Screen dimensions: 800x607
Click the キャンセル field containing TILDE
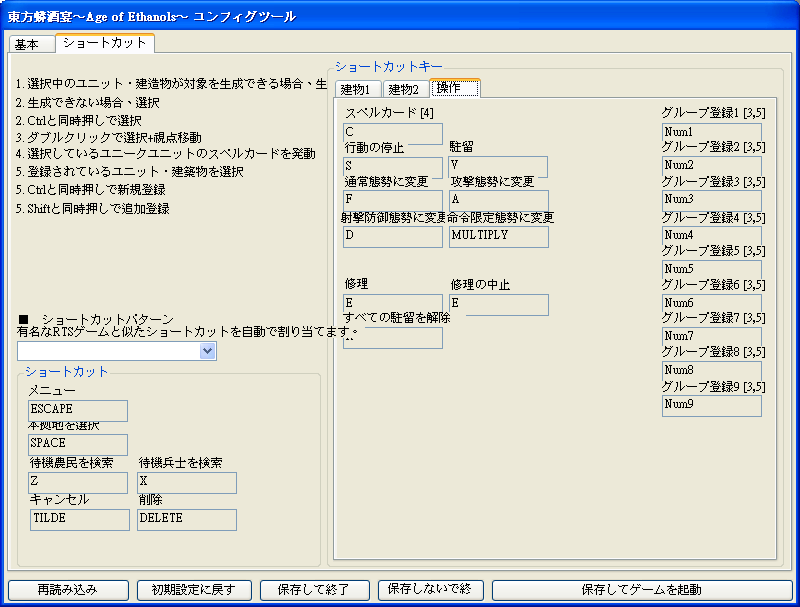pyautogui.click(x=79, y=519)
